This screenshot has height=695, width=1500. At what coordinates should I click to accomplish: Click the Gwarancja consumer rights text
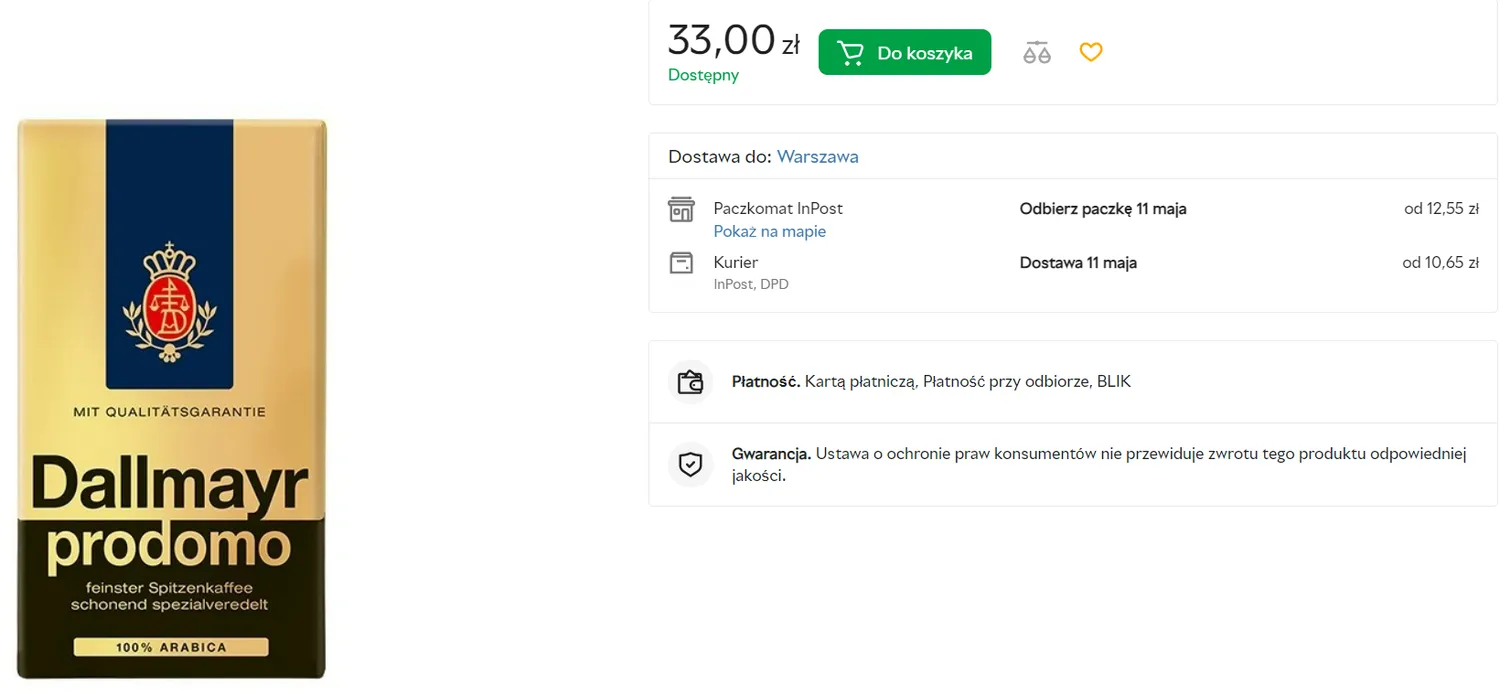pyautogui.click(x=1098, y=464)
